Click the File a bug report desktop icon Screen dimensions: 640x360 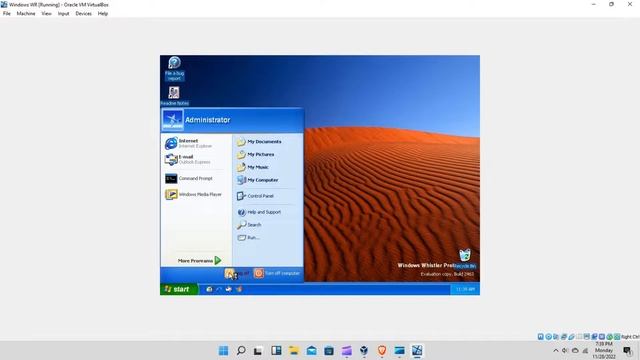pyautogui.click(x=174, y=69)
